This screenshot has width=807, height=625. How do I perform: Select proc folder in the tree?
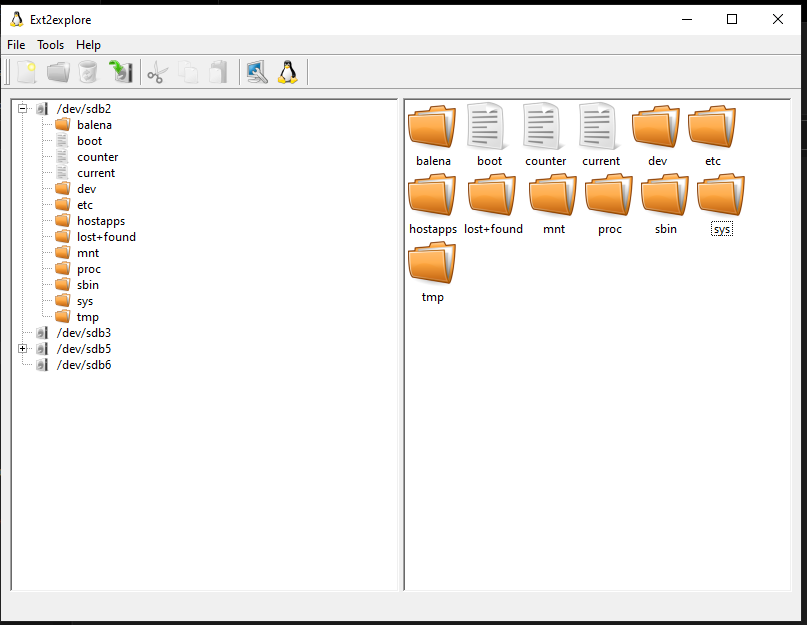pos(89,269)
